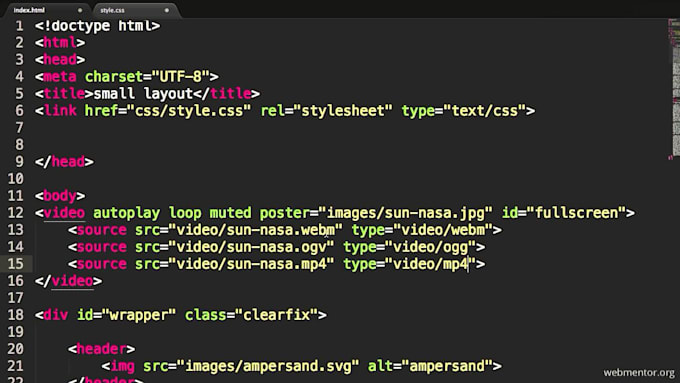Click the opening body tag on line 11

pos(60,196)
